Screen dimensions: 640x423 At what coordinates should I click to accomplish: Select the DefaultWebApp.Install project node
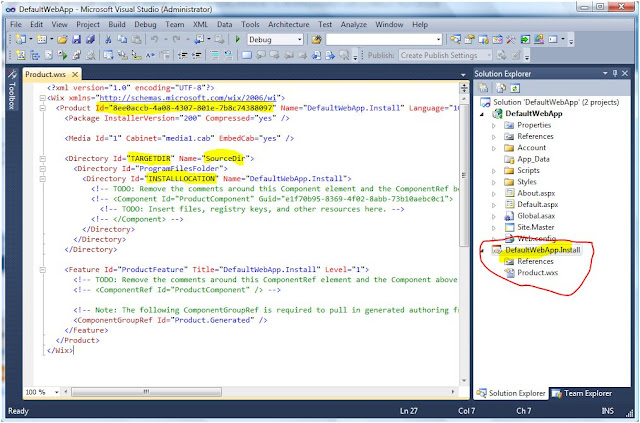tap(542, 250)
